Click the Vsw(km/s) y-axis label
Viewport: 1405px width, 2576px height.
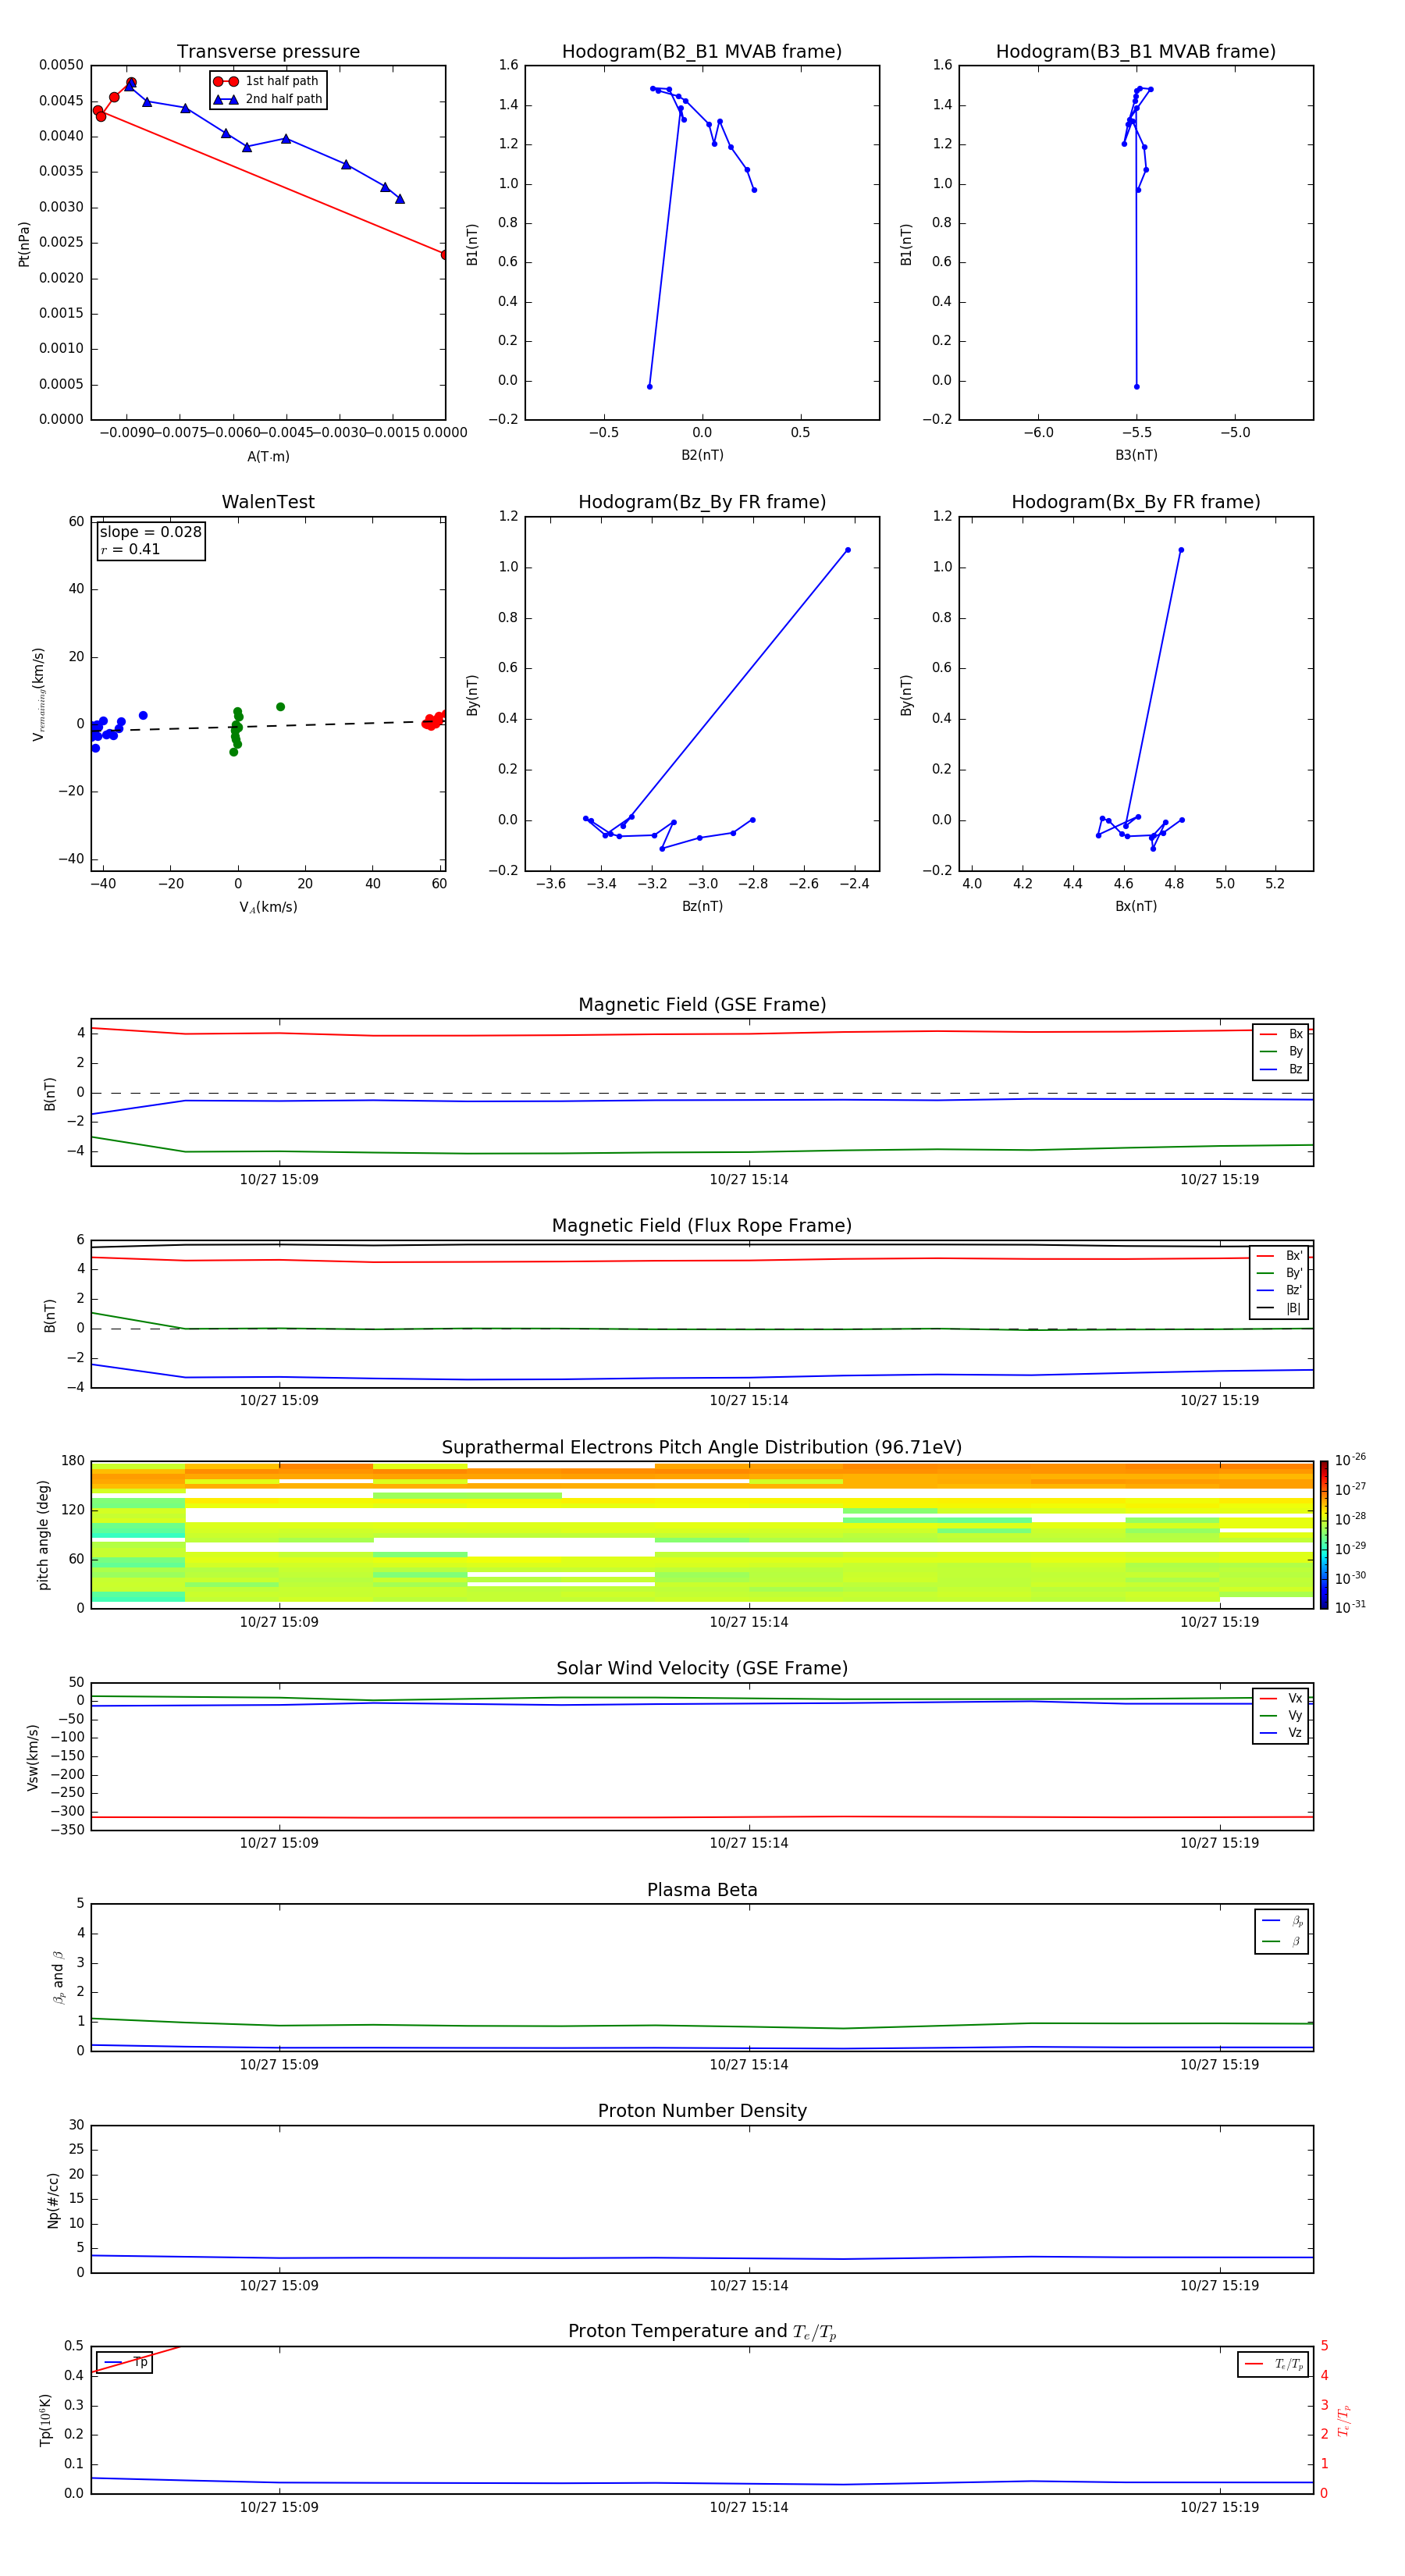coord(32,1757)
